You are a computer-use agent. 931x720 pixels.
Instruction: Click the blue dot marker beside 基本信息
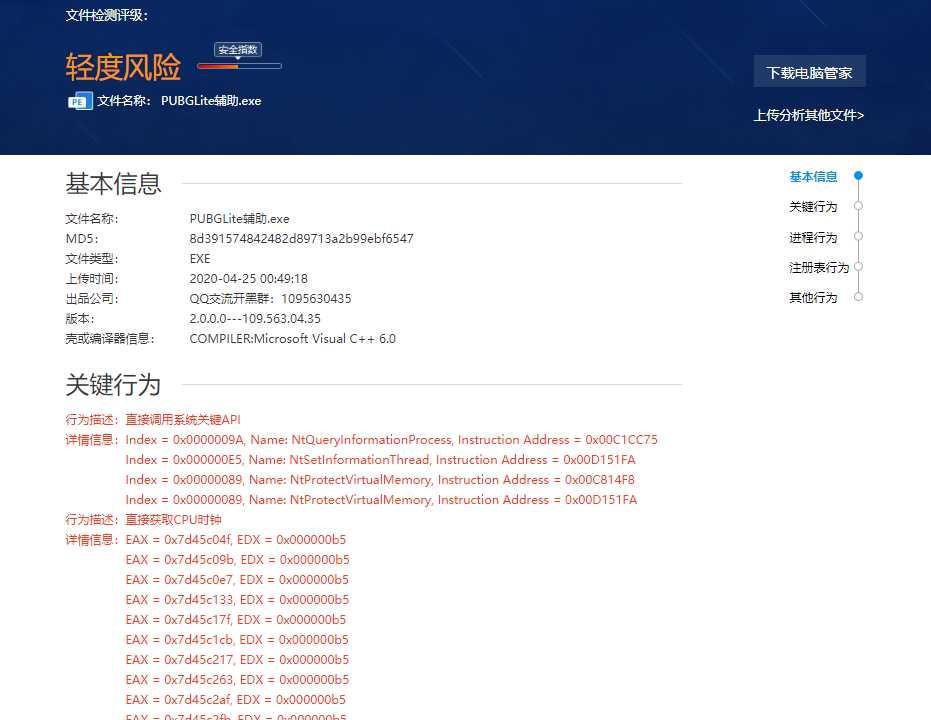[858, 176]
